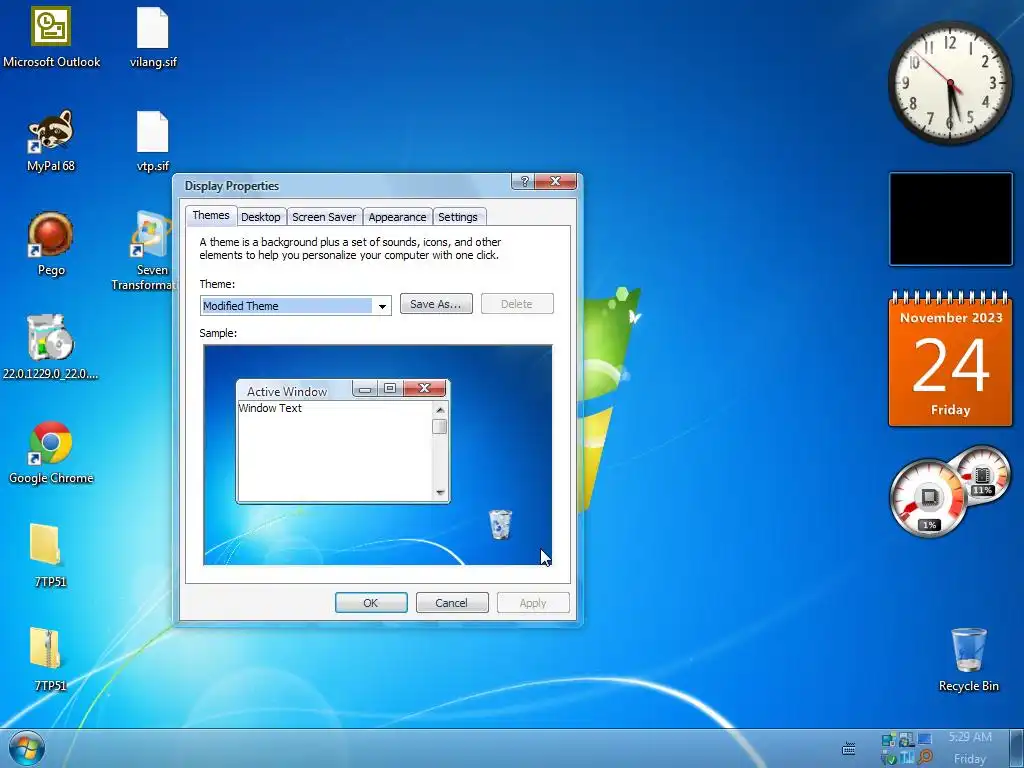Click the blue bars tray icon

(x=907, y=757)
